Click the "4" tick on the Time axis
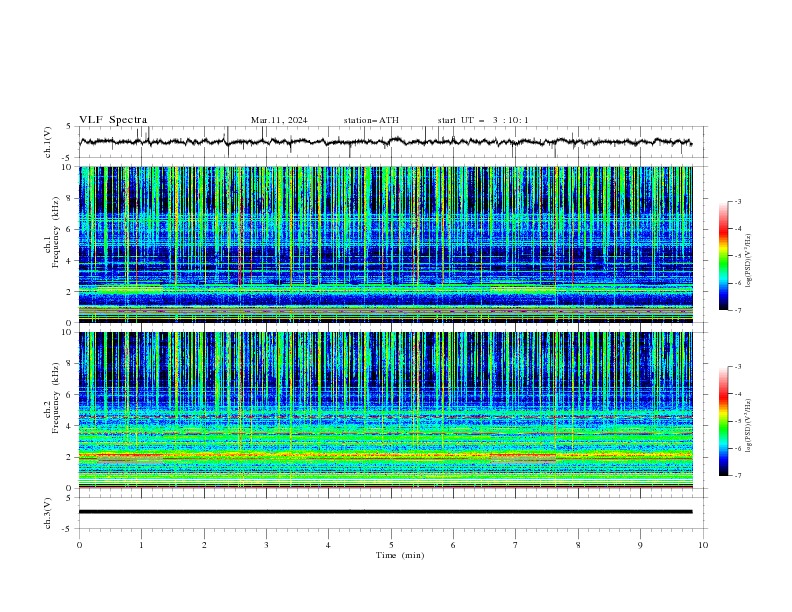The width and height of the screenshot is (792, 612). (328, 545)
